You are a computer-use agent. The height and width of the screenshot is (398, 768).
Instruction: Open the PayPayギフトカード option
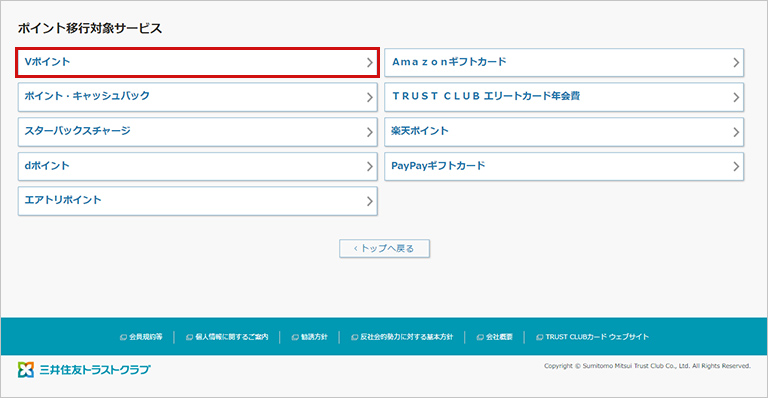(564, 166)
